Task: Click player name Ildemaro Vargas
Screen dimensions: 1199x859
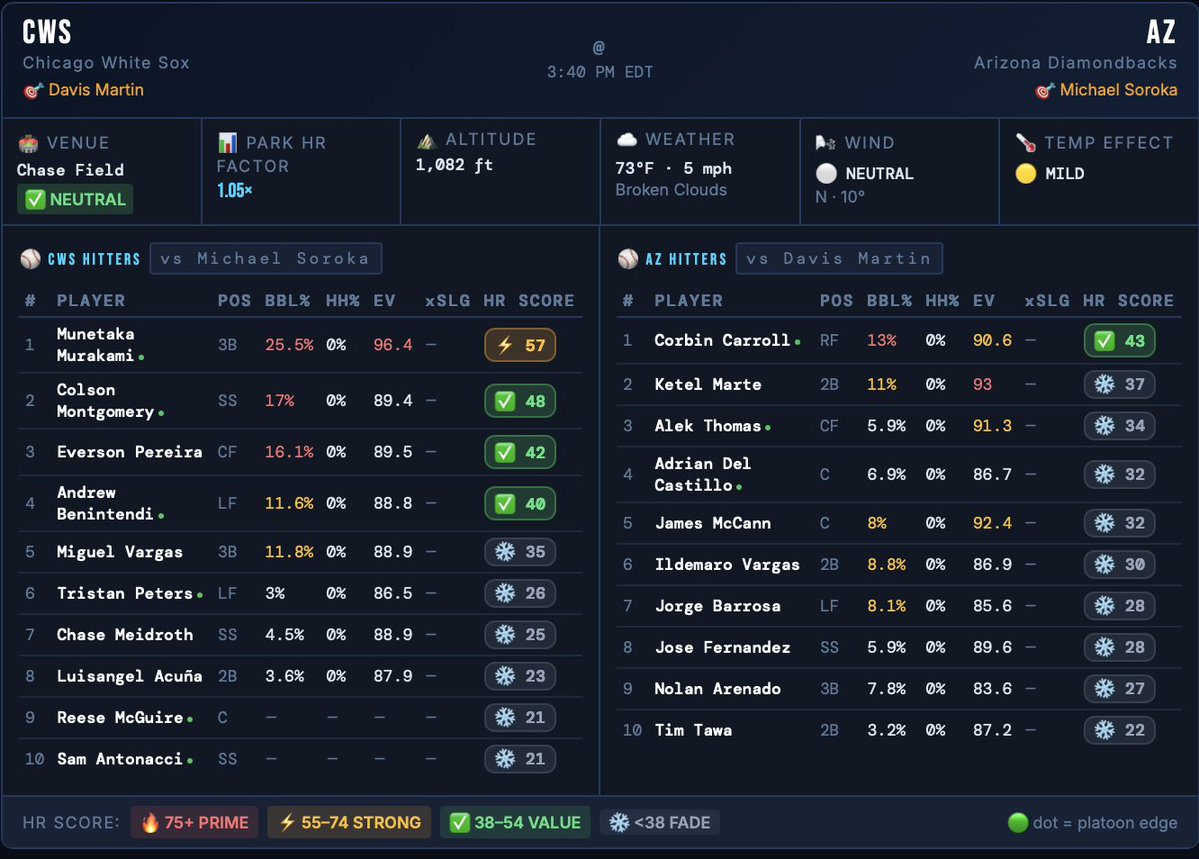Action: (726, 565)
